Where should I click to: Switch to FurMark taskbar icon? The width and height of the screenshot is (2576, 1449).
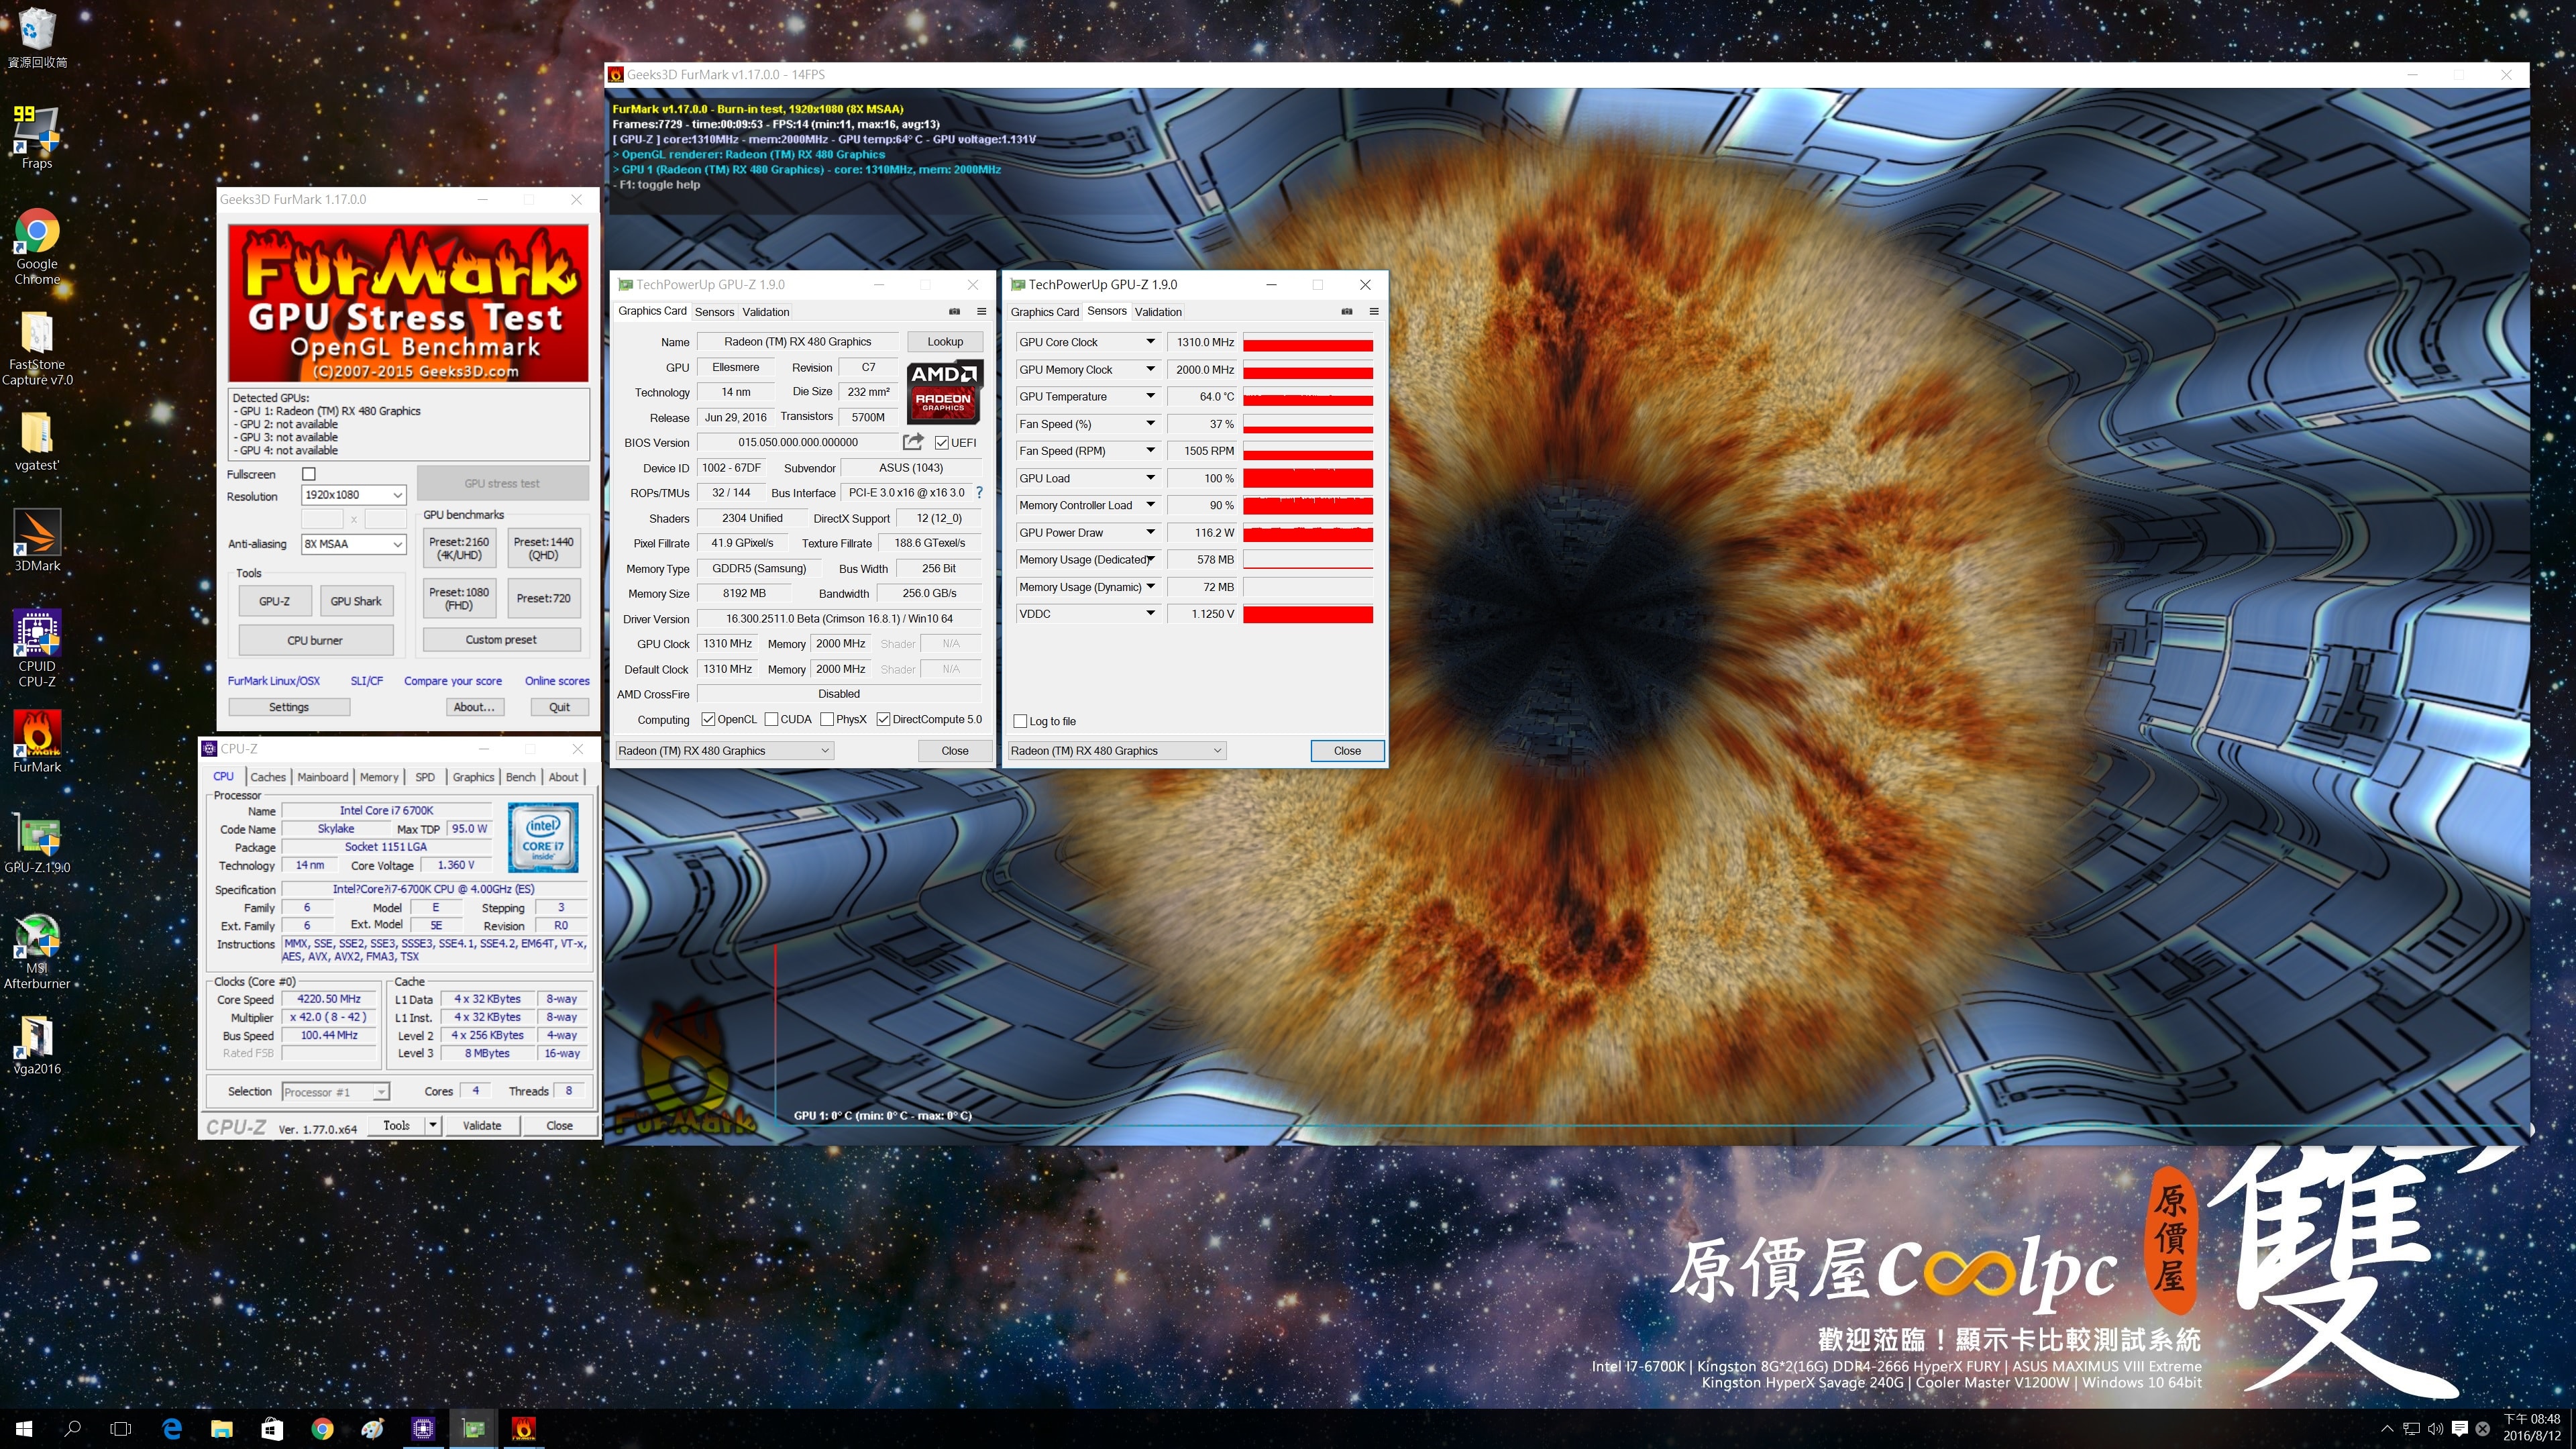pos(523,1429)
